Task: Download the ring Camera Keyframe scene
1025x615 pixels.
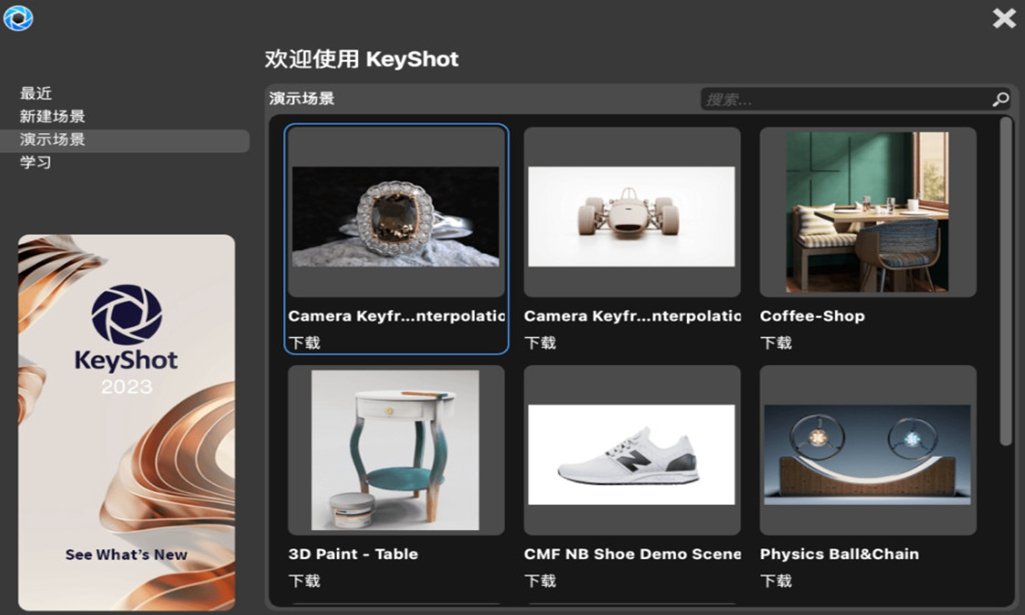Action: click(305, 342)
